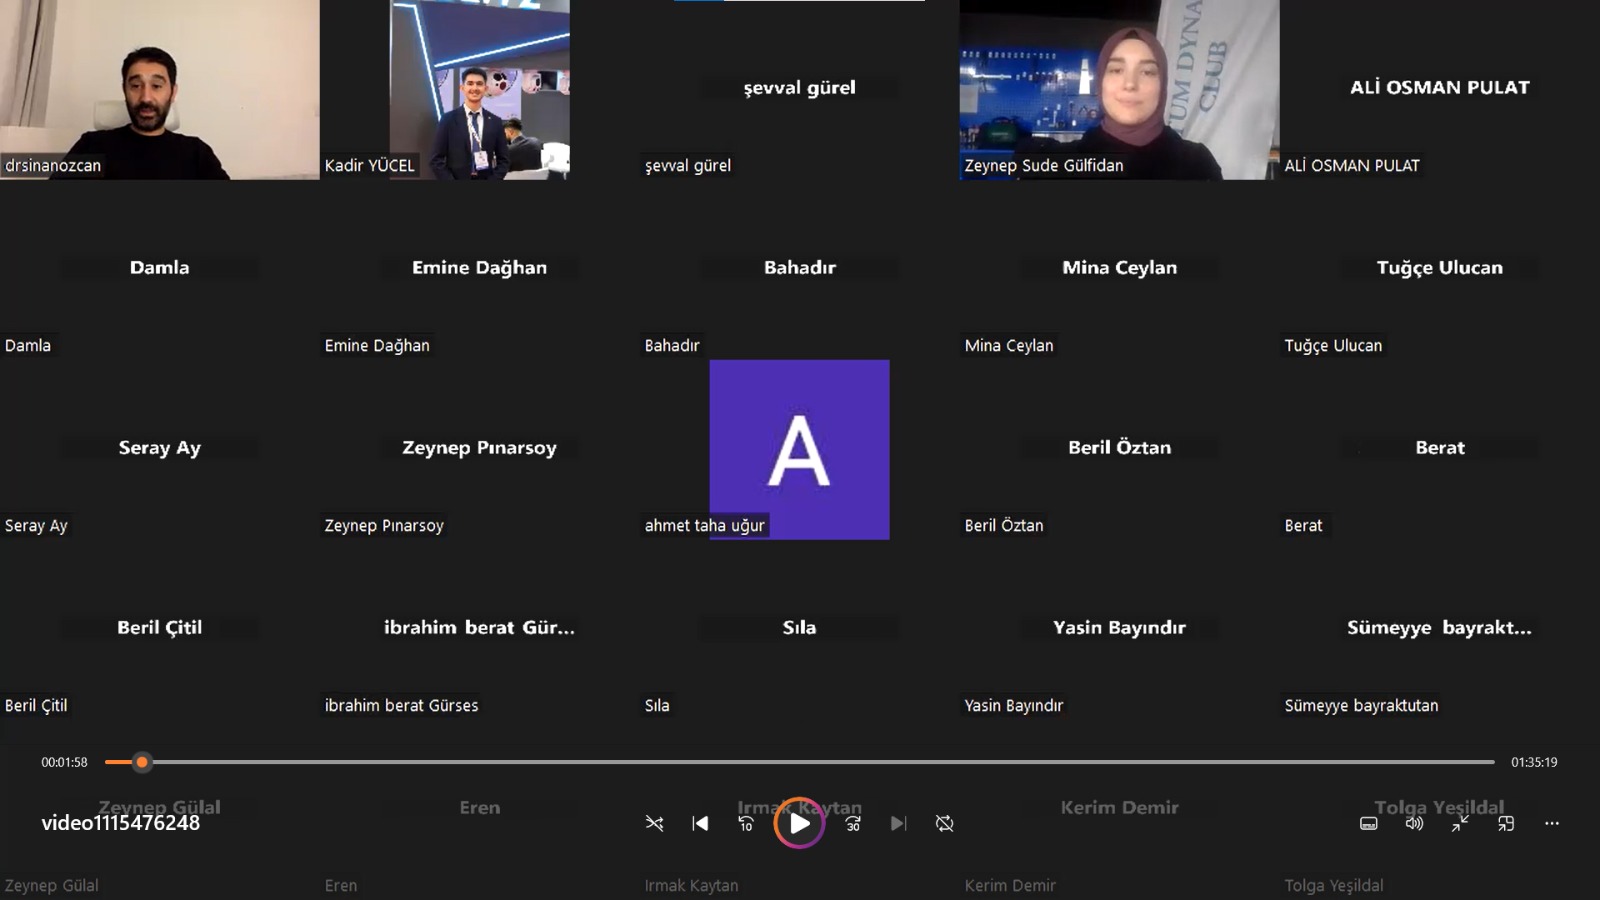Screen dimensions: 1600x900
Task: Go to the previous track
Action: point(700,823)
